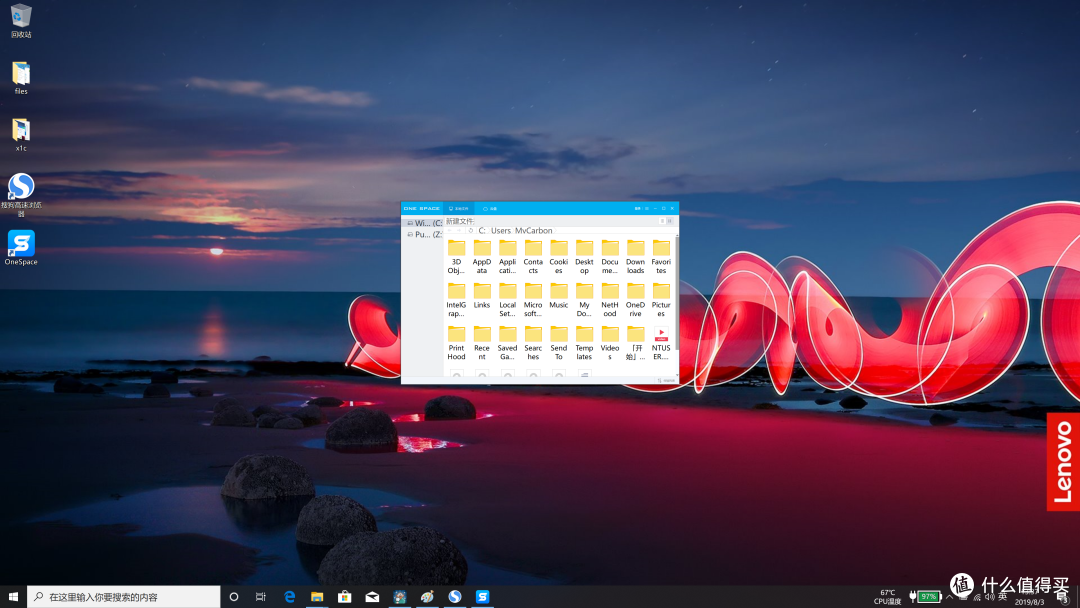Switch to the local files tab
This screenshot has width=1080, height=608.
point(459,208)
